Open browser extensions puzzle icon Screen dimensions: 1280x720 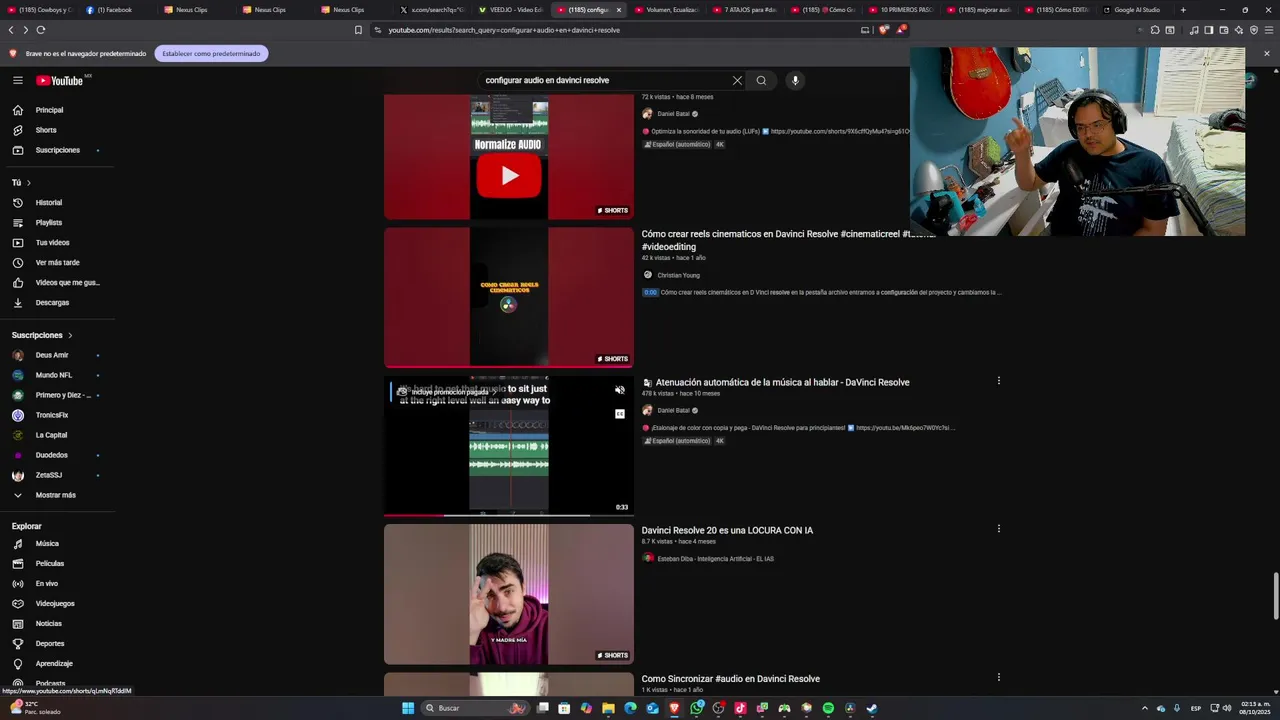pos(1154,30)
